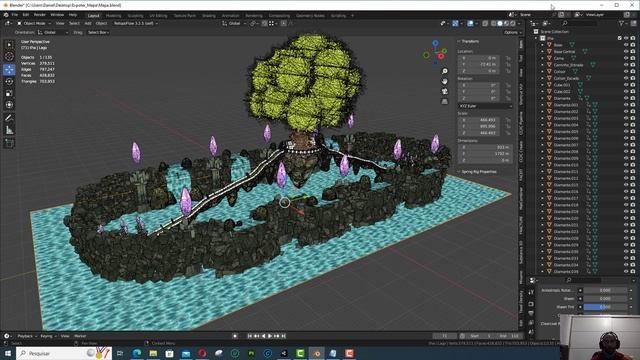Viewport: 640px width, 360px height.
Task: Open the Edit menu
Action: (26, 15)
